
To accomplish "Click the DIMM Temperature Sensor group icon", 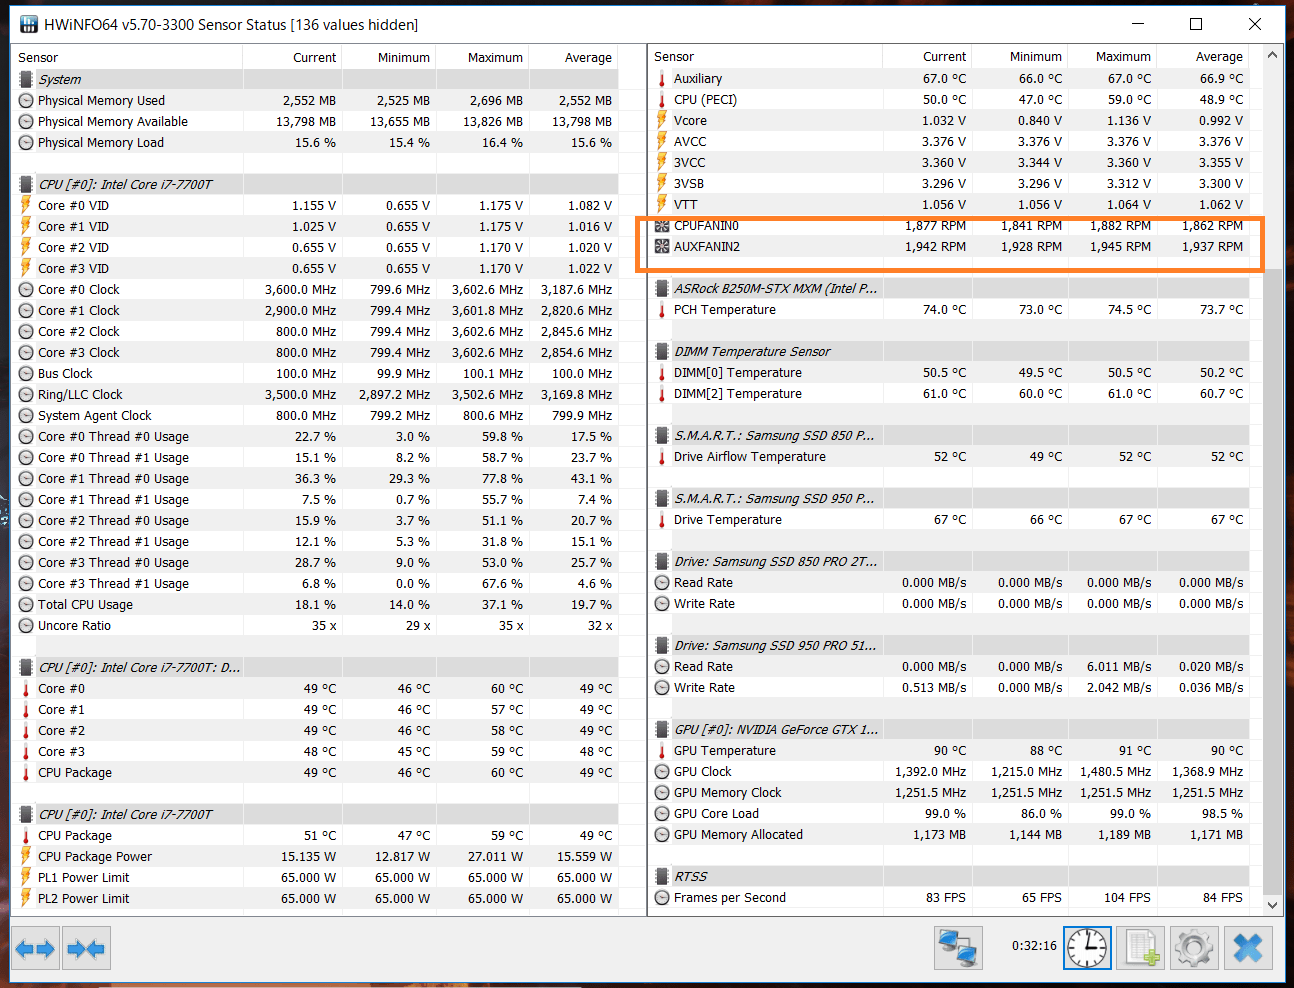I will click(662, 352).
